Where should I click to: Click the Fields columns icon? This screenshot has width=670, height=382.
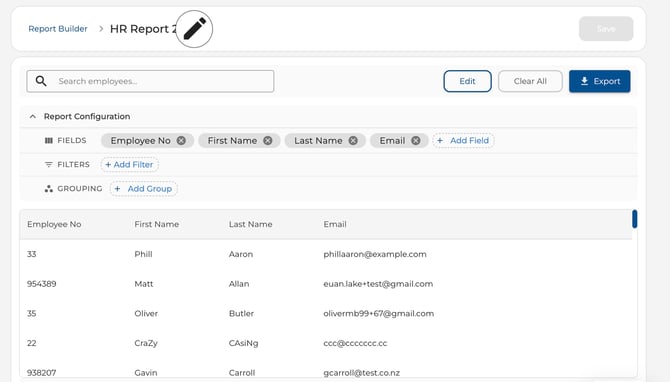(49, 141)
